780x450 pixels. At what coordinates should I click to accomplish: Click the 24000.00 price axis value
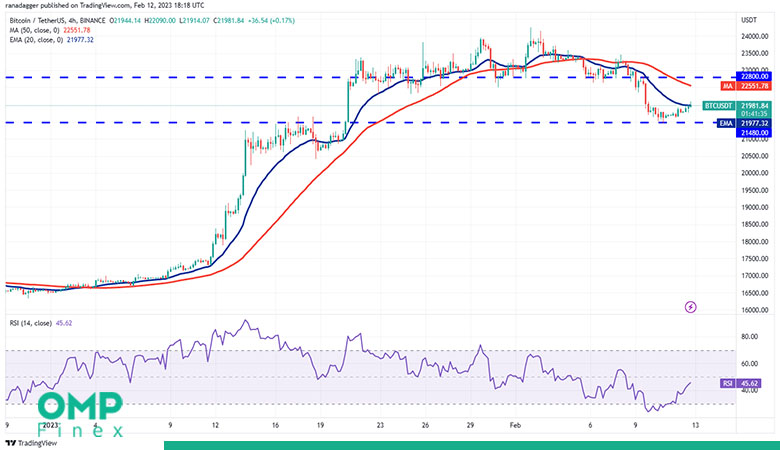point(755,36)
